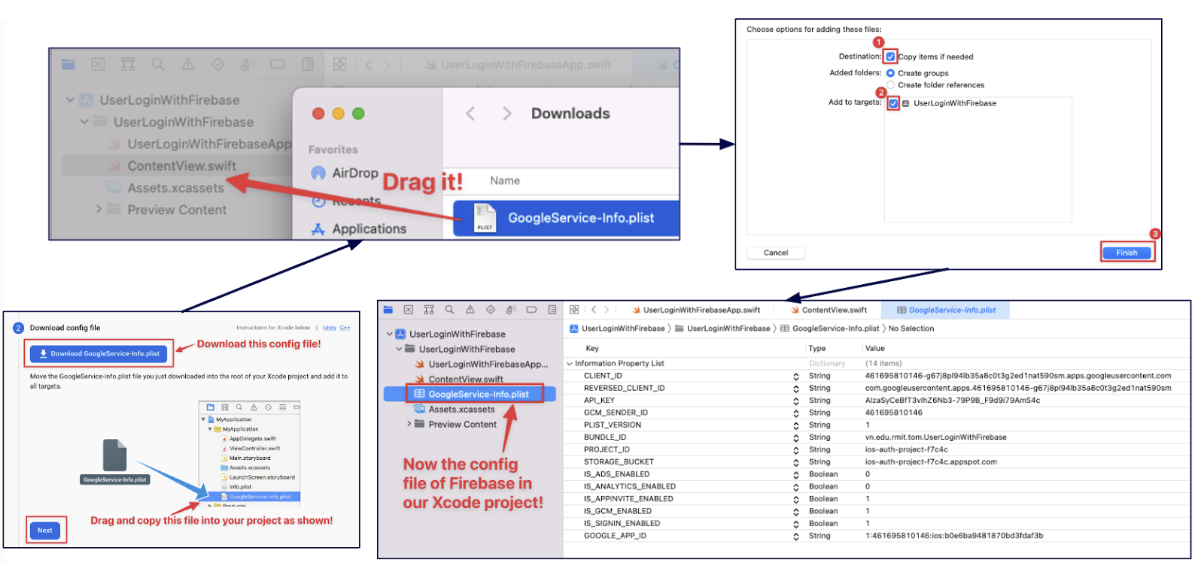The height and width of the screenshot is (567, 1200).
Task: Open Debug navigator in the plist editor Xcode window
Action: [511, 310]
